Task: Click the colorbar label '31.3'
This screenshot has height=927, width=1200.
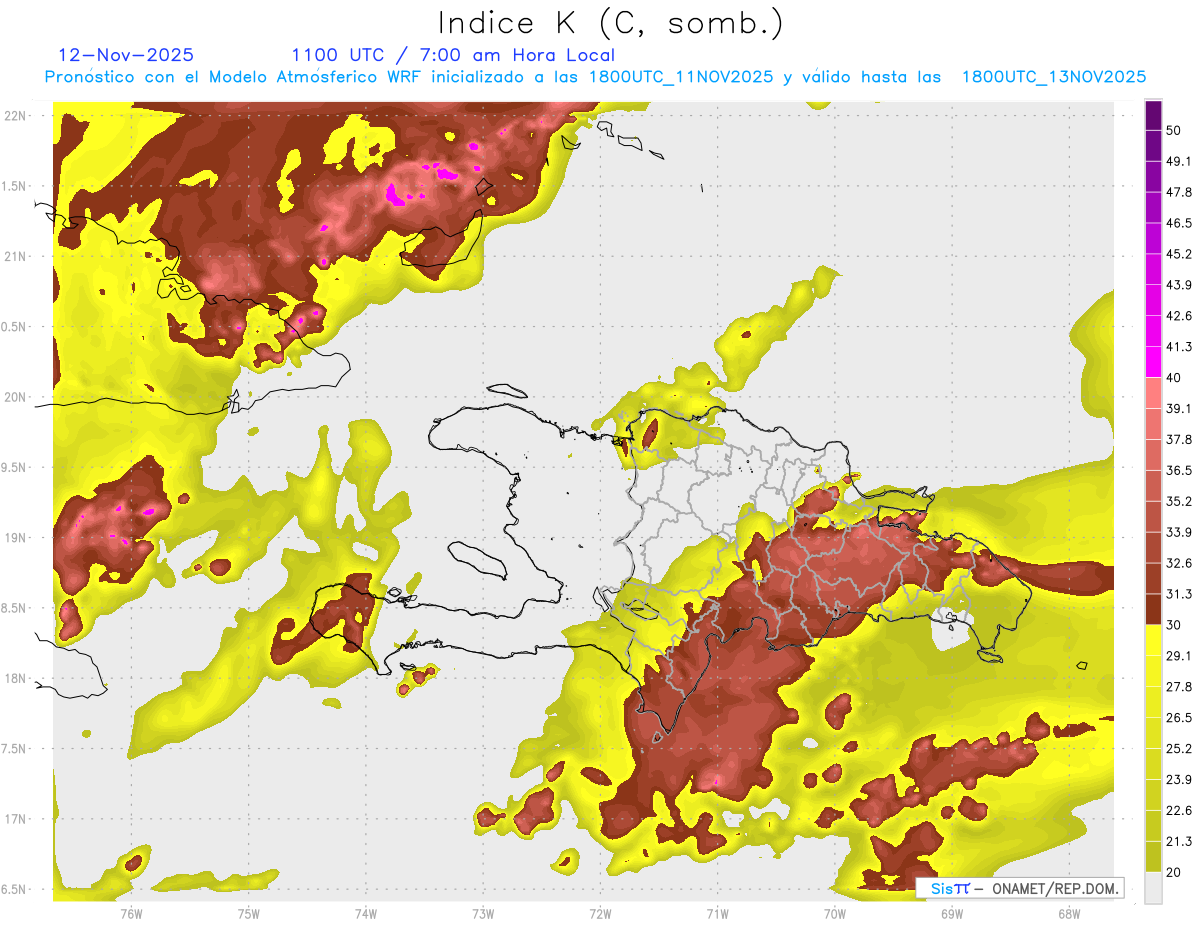Action: pos(1179,594)
